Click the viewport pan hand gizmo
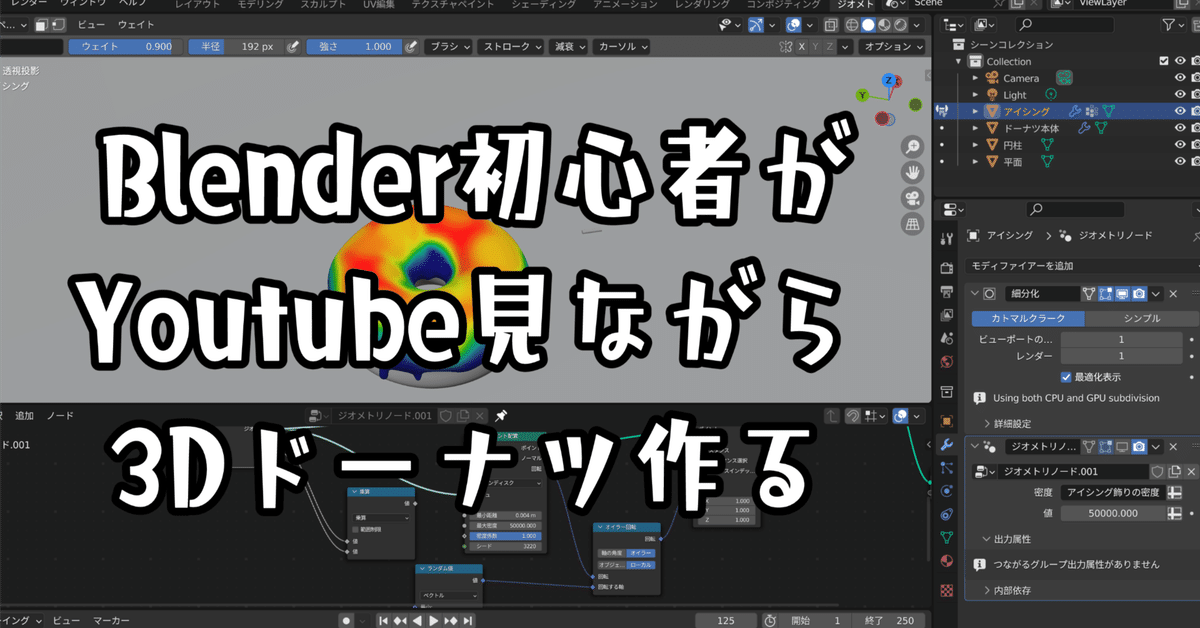 912,172
